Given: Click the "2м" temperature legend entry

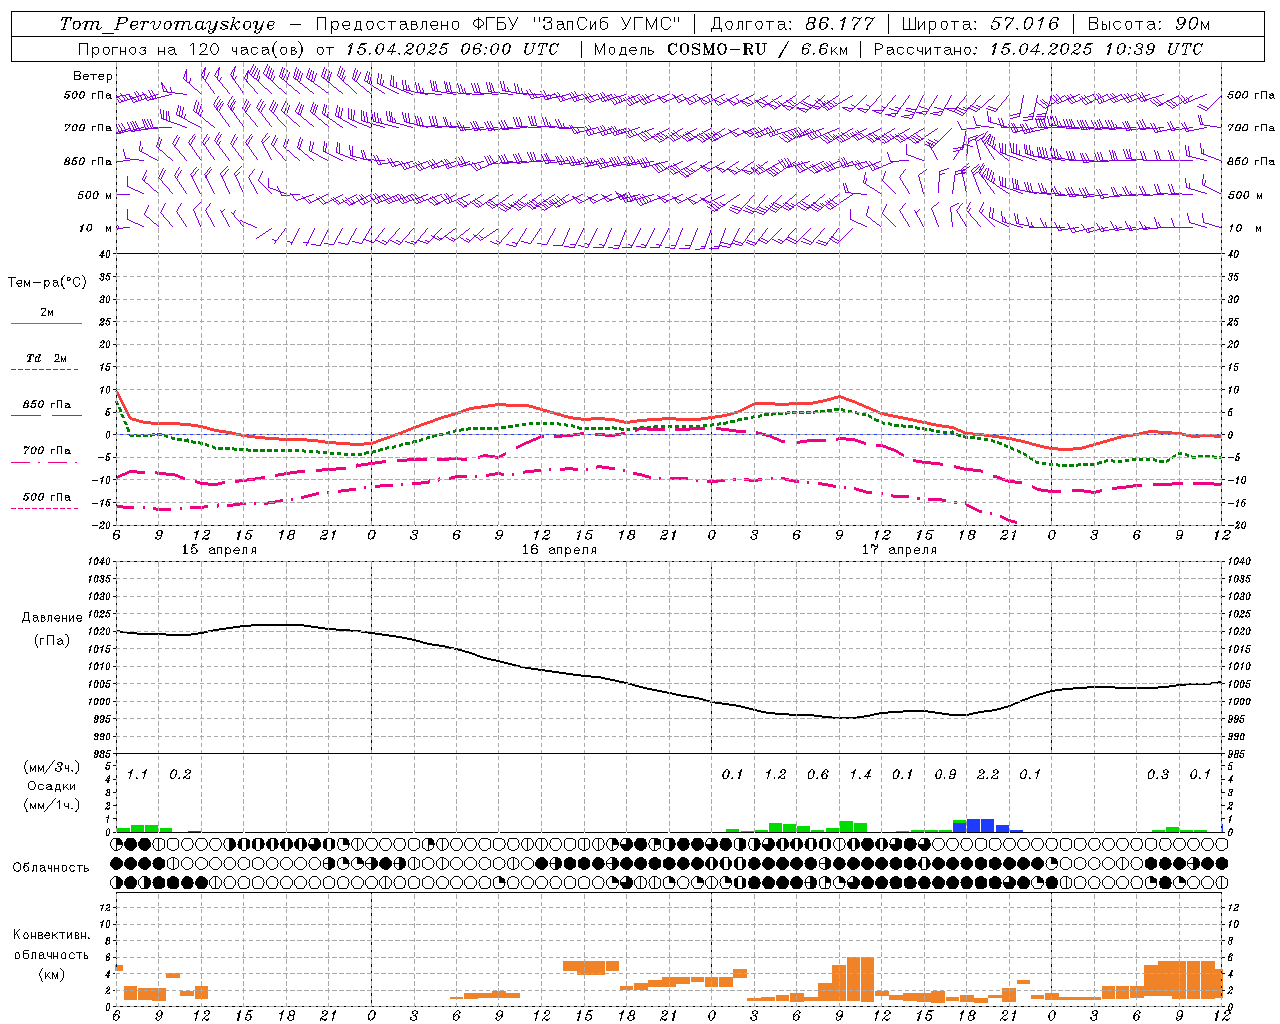Looking at the screenshot, I should 47,313.
